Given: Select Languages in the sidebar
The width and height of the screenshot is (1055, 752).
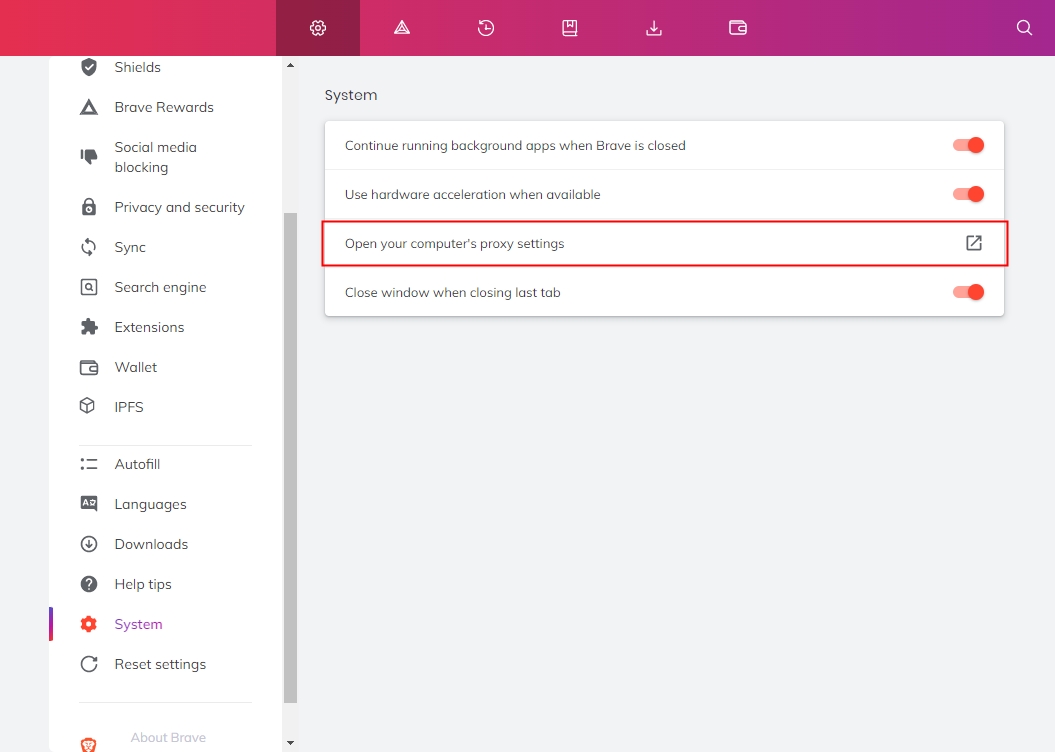Looking at the screenshot, I should point(150,504).
